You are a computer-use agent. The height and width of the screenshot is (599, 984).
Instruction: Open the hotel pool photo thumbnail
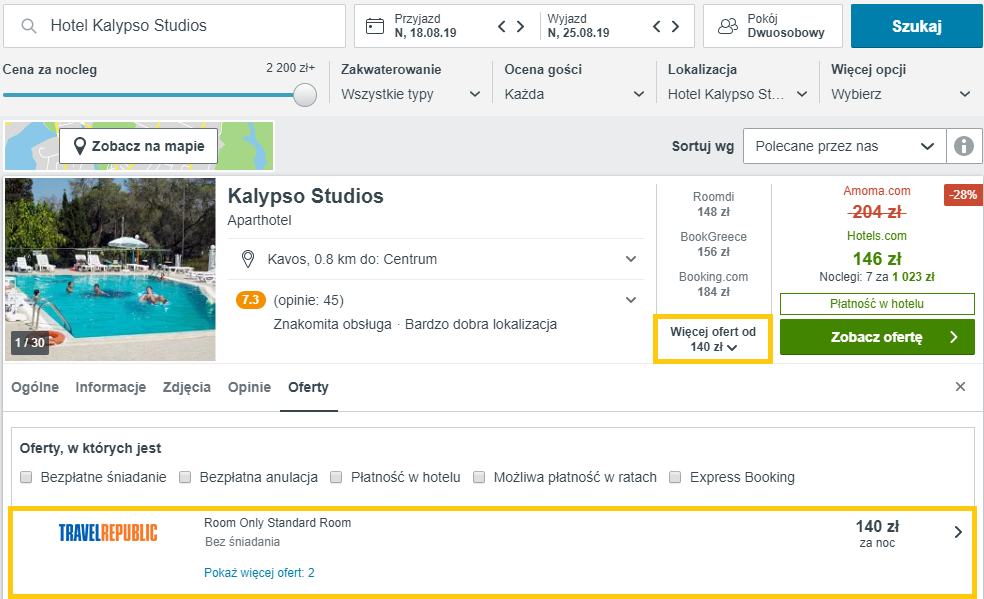tap(110, 270)
